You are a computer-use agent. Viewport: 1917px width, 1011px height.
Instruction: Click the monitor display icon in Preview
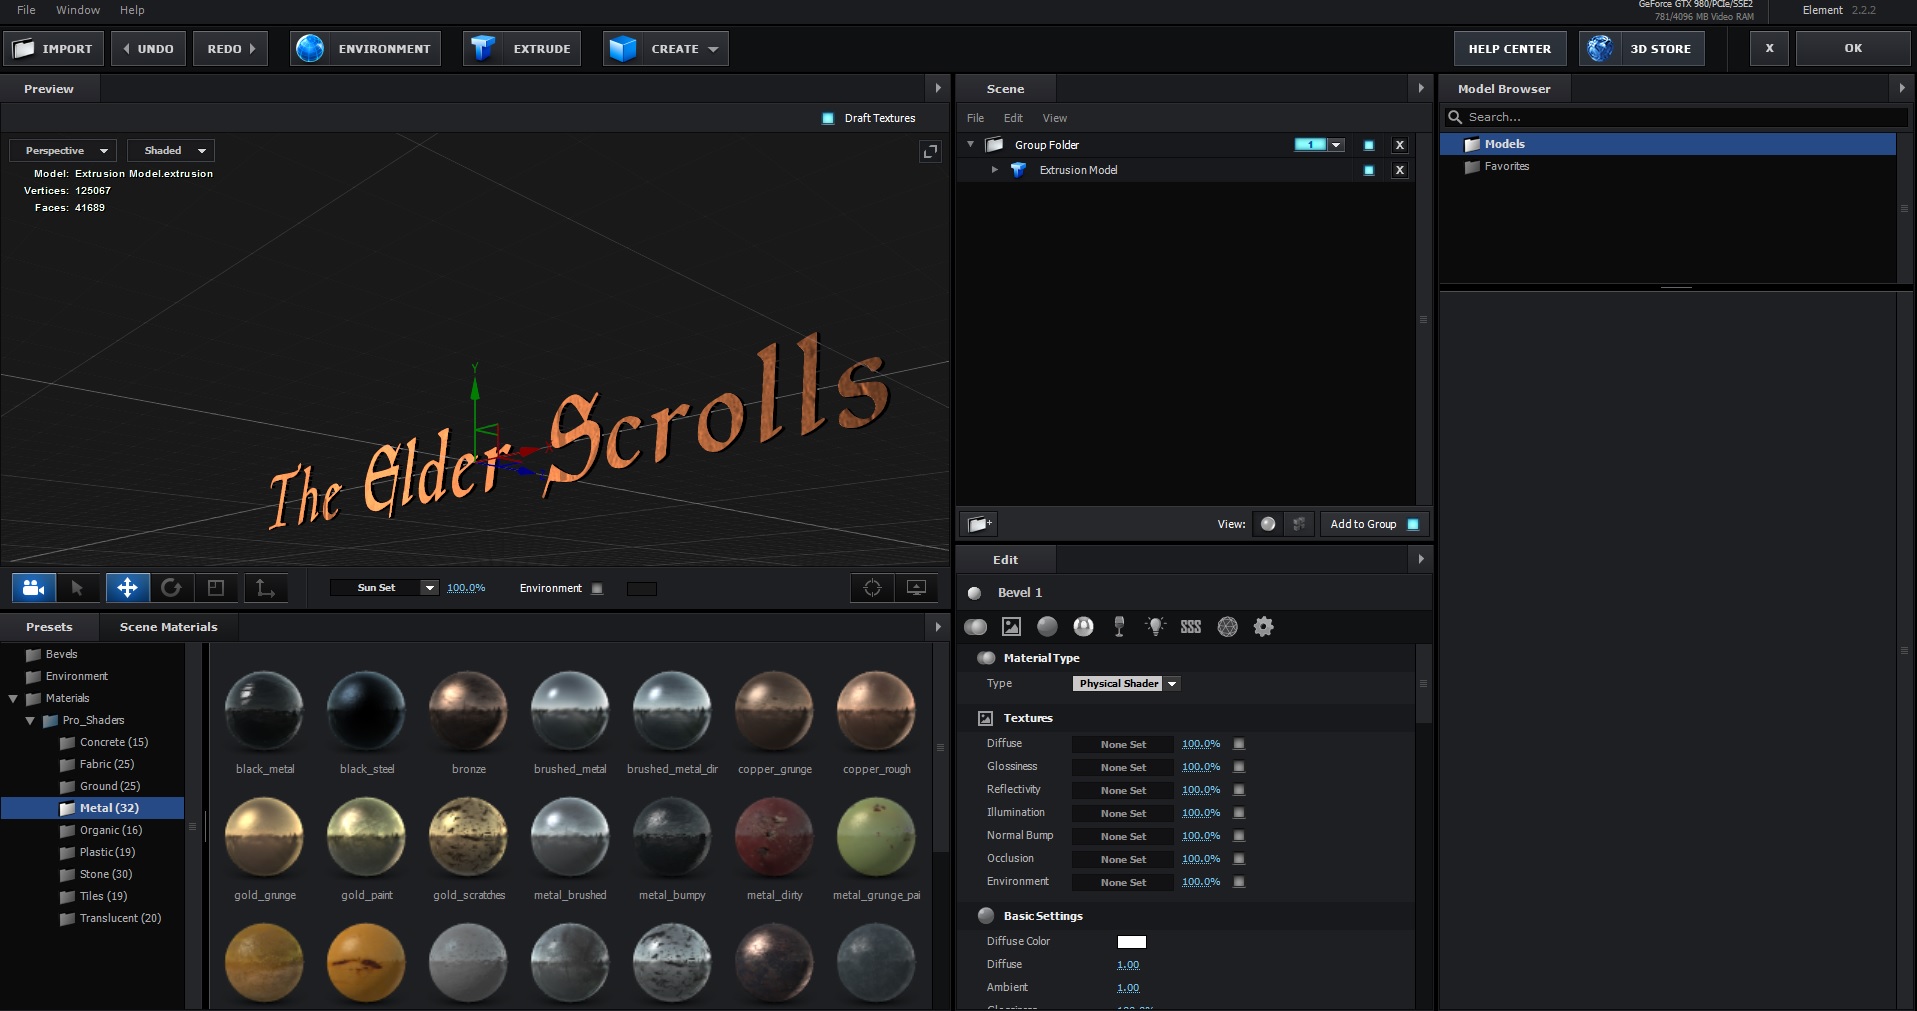(x=916, y=588)
